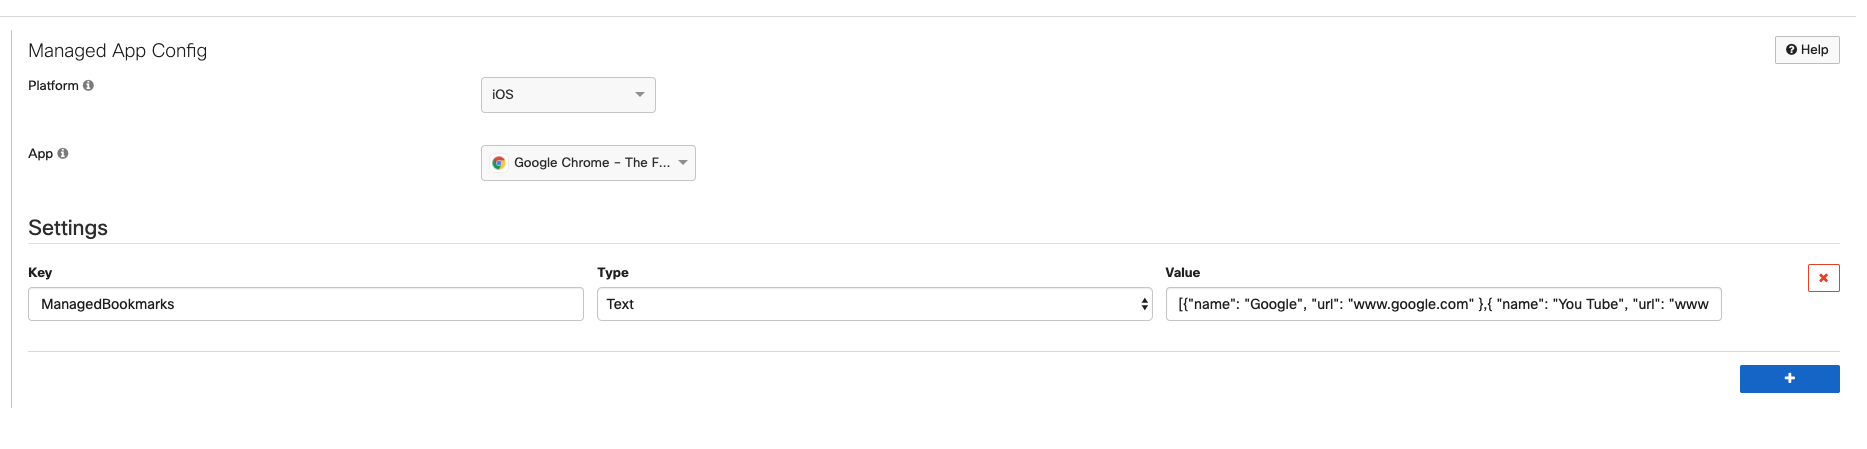
Task: Click the info icon beside Platform
Action: tap(88, 86)
